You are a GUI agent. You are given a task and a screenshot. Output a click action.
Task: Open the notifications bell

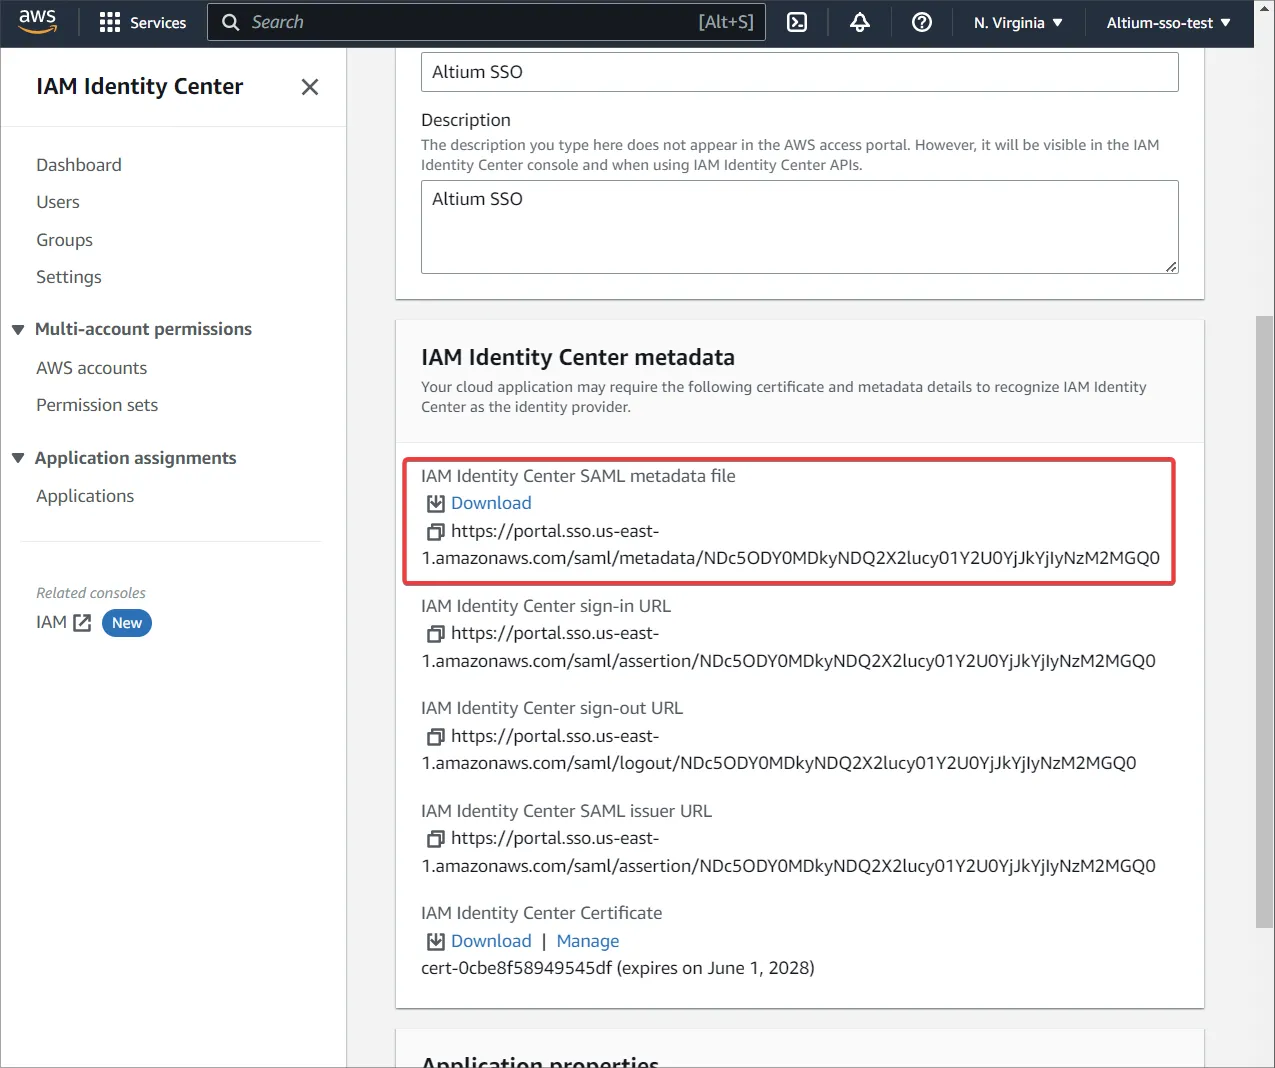[860, 22]
